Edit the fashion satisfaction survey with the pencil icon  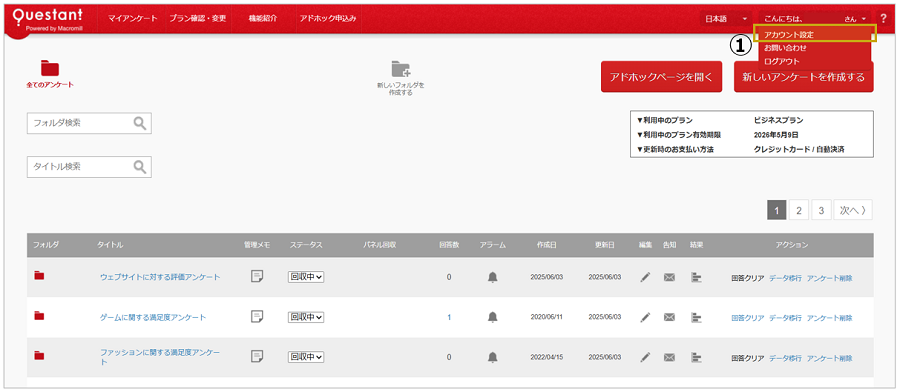645,357
